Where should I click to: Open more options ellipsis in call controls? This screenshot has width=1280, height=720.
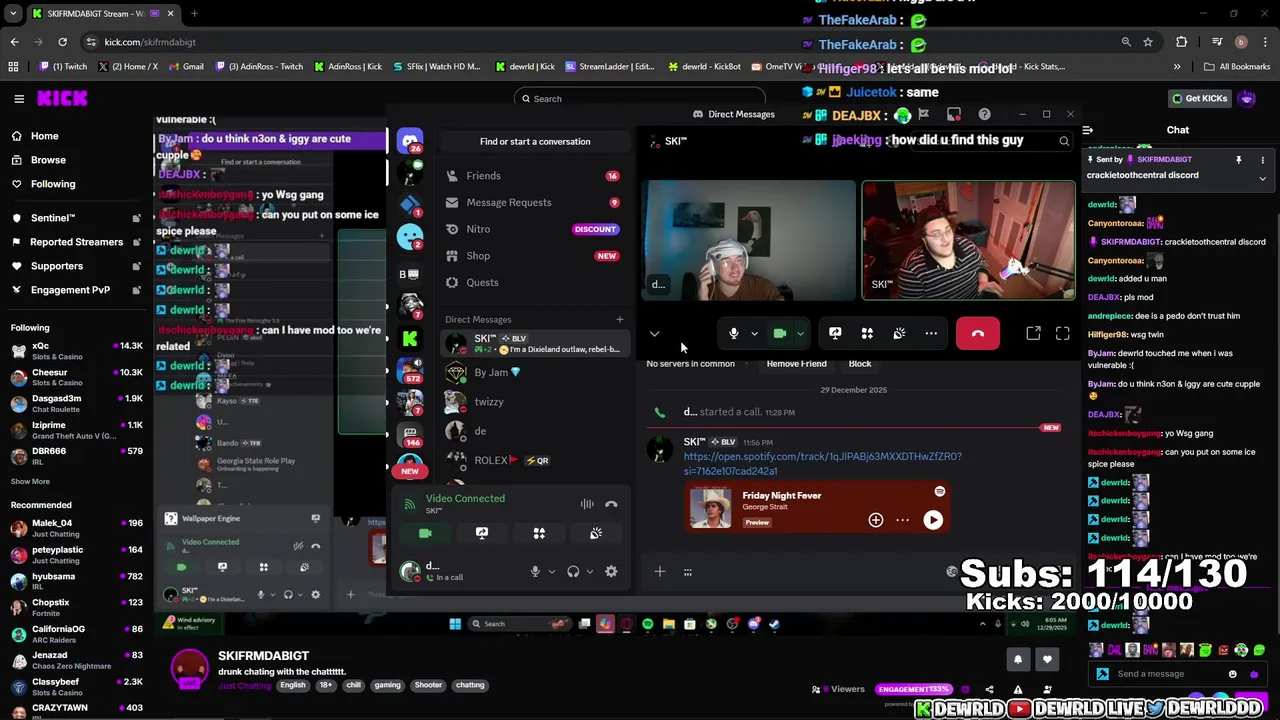(x=931, y=333)
